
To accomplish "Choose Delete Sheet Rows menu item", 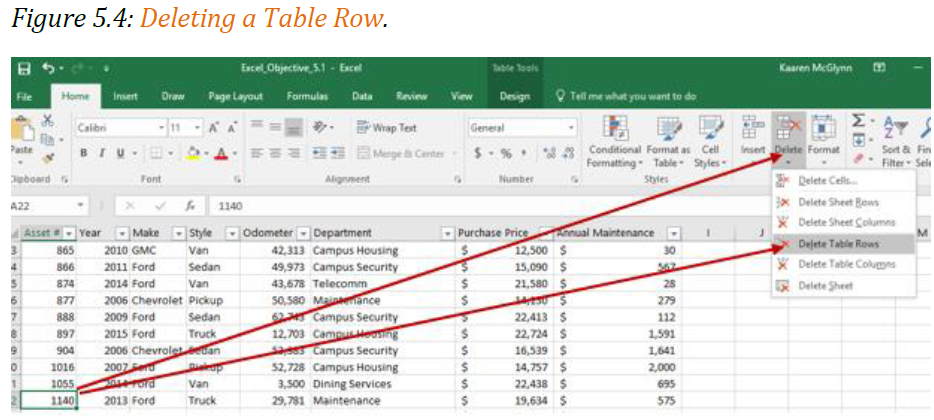I will [843, 202].
